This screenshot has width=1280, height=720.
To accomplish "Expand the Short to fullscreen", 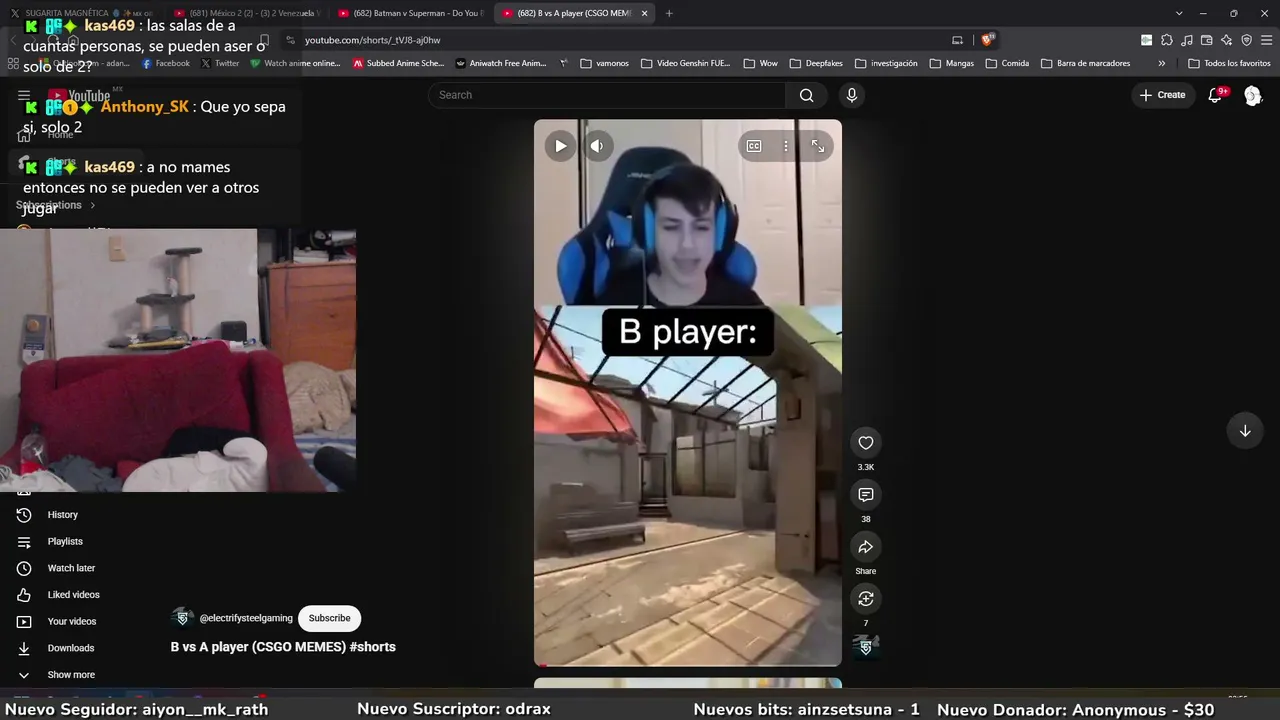I will click(818, 146).
